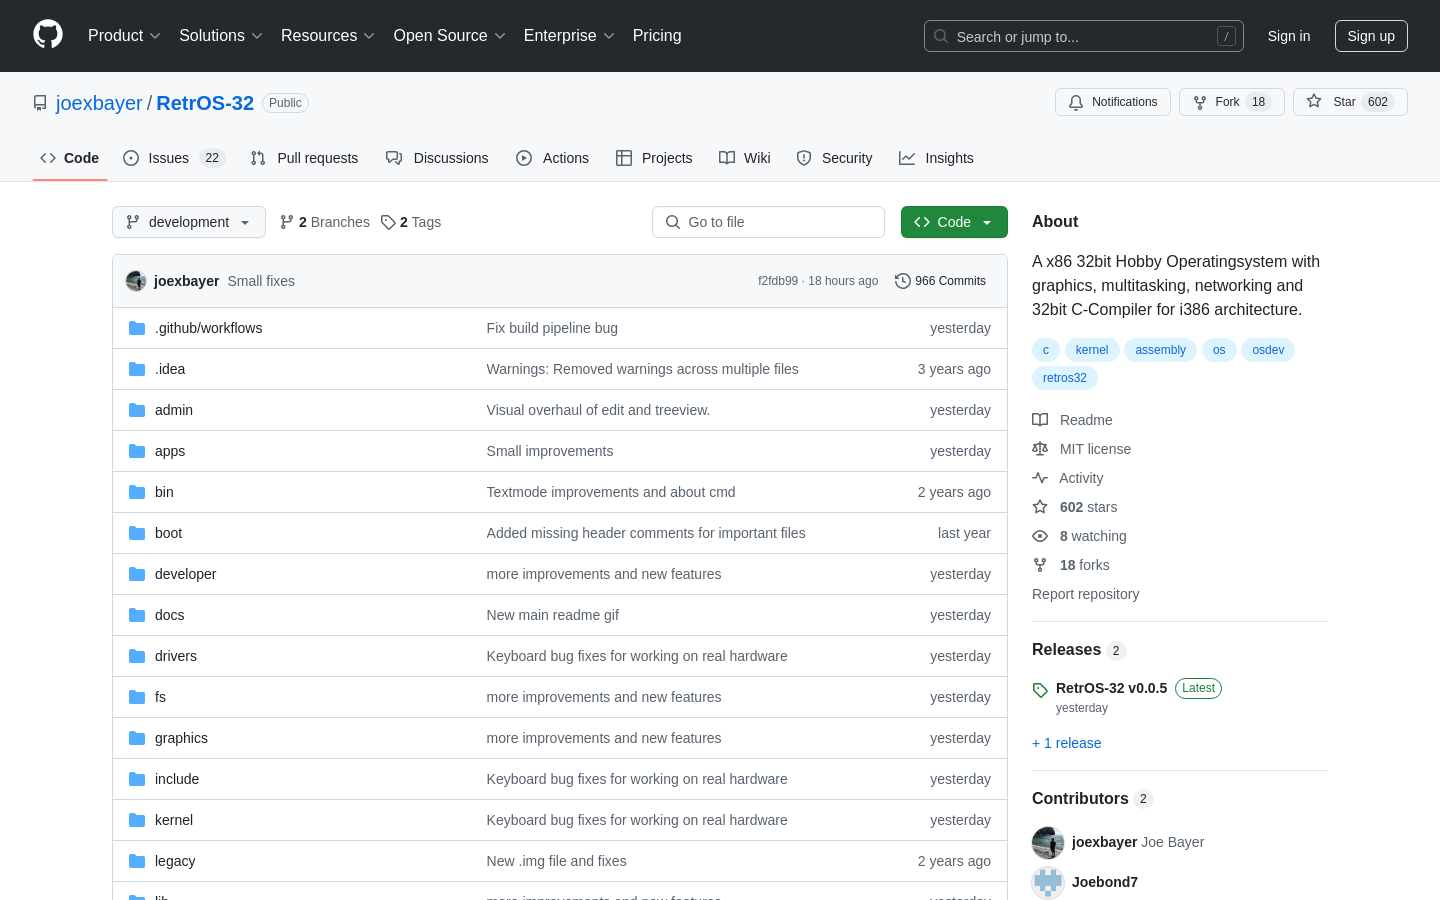The height and width of the screenshot is (900, 1440).
Task: Switch to the Discussions tab
Action: coord(437,158)
